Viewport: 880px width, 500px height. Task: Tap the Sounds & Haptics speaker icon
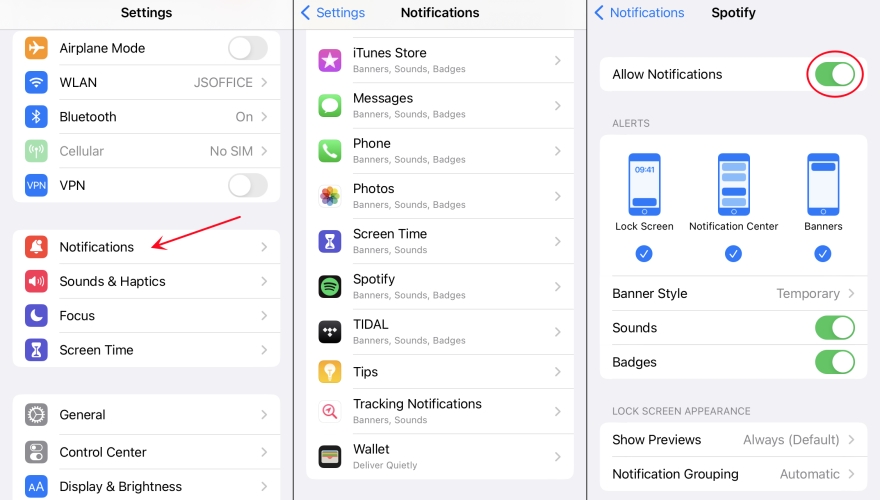coord(36,281)
